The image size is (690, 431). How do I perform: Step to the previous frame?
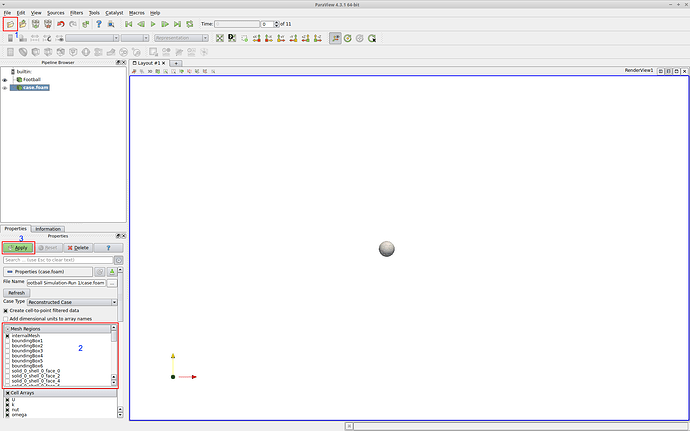141,24
